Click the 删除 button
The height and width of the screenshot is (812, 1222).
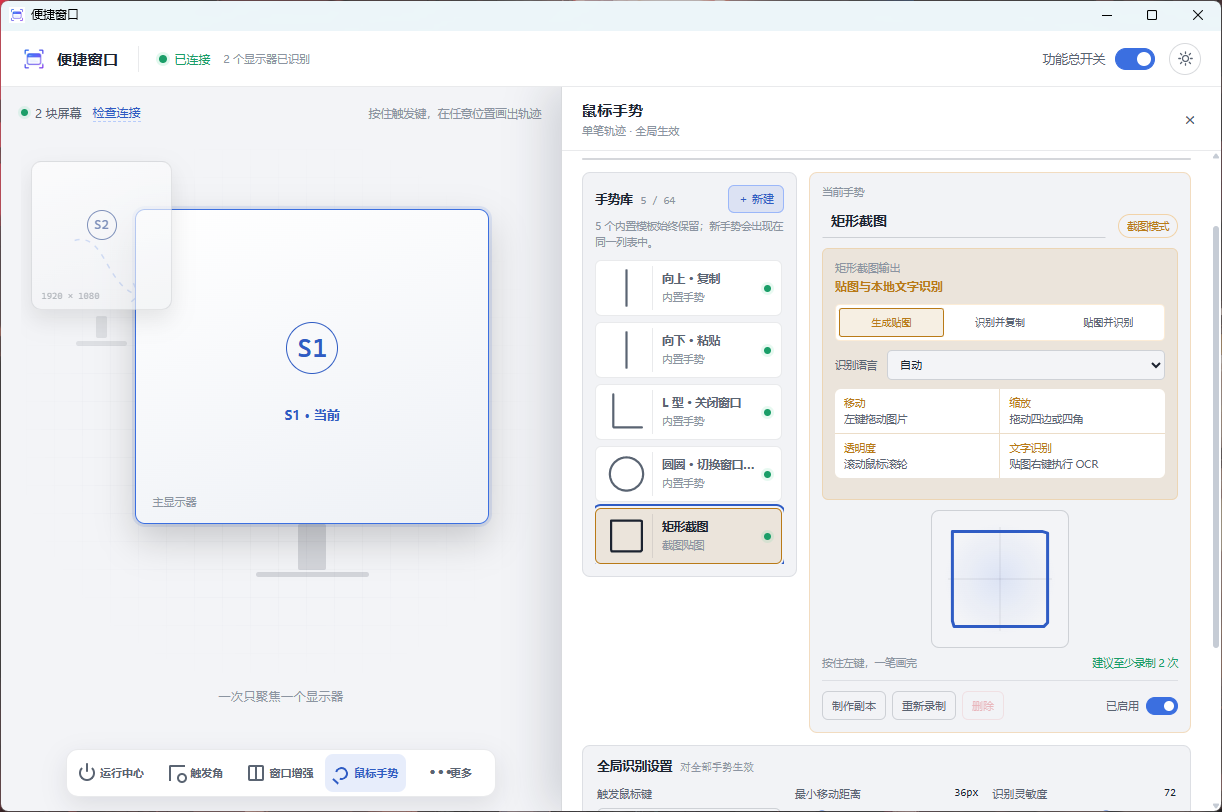pyautogui.click(x=983, y=705)
